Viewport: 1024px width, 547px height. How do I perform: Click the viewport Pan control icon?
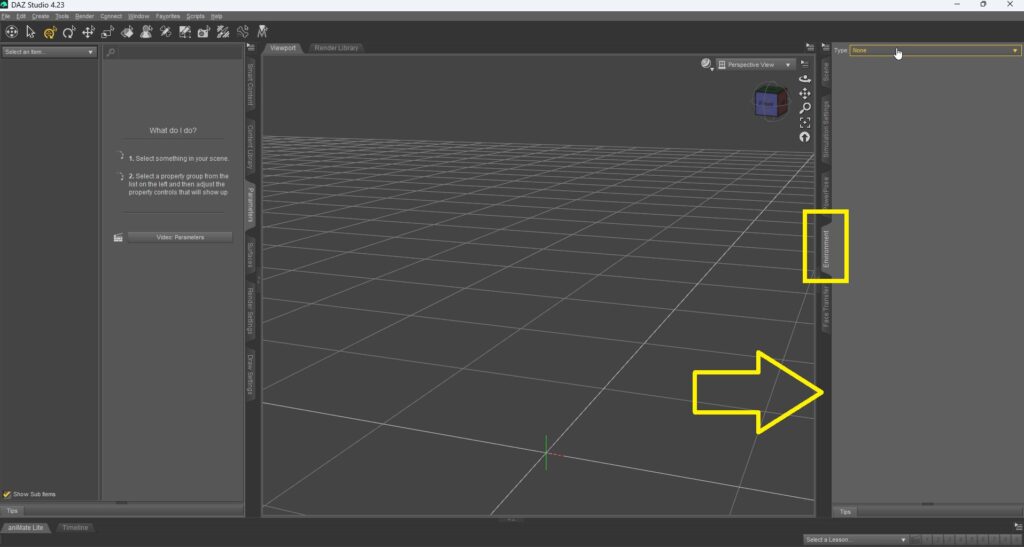(x=805, y=93)
